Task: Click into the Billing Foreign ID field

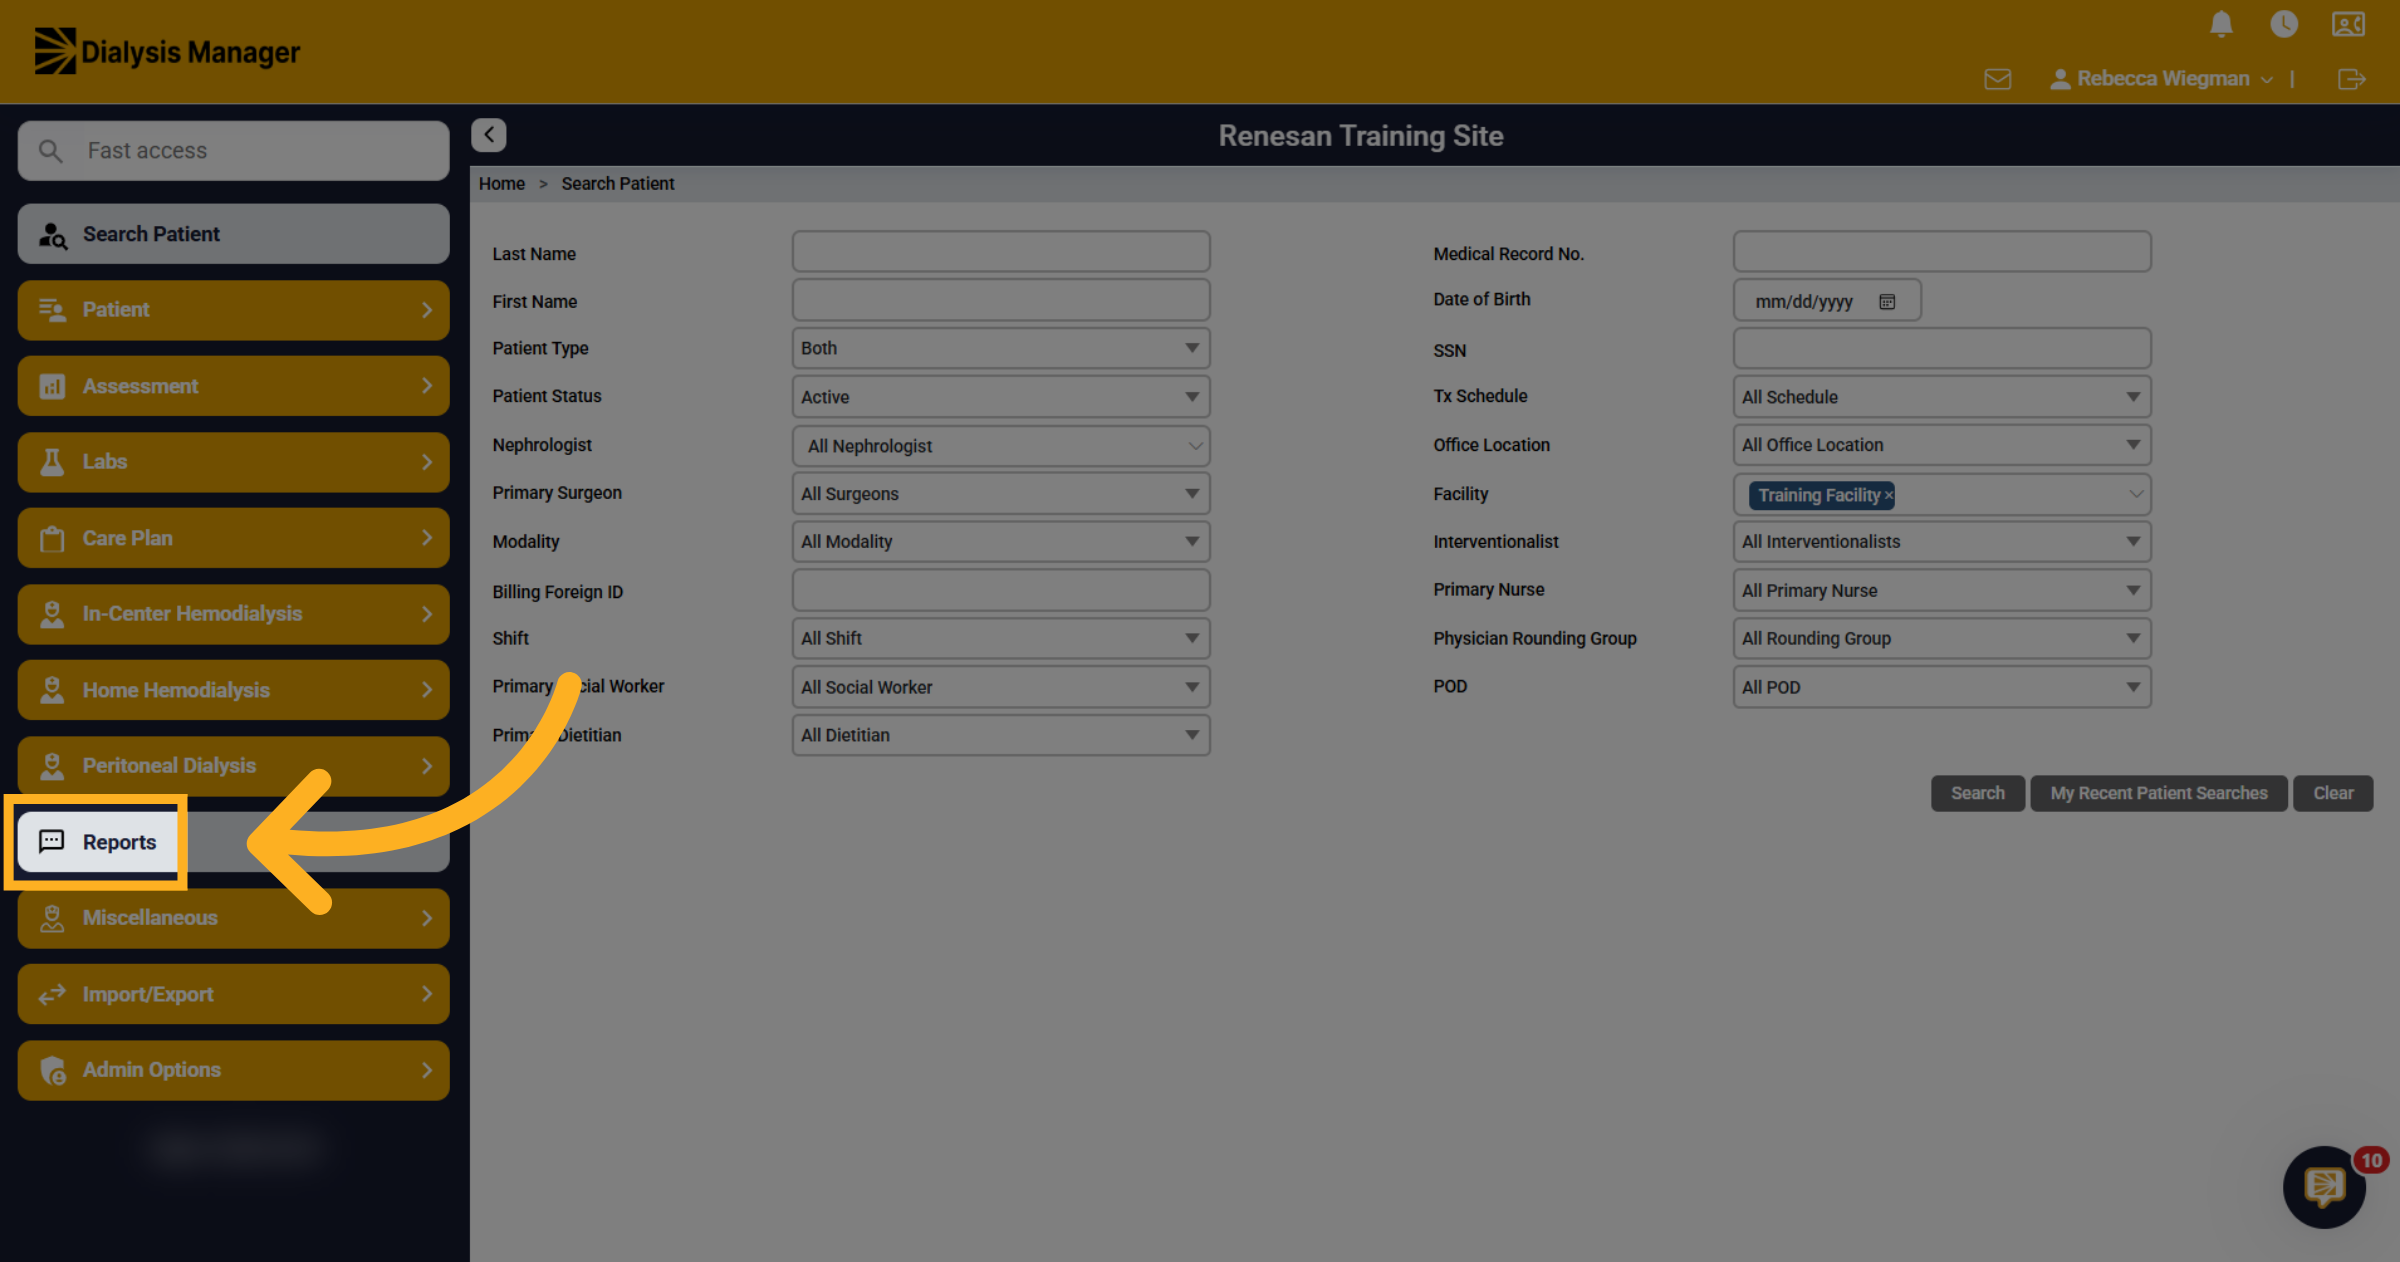Action: pos(1001,590)
